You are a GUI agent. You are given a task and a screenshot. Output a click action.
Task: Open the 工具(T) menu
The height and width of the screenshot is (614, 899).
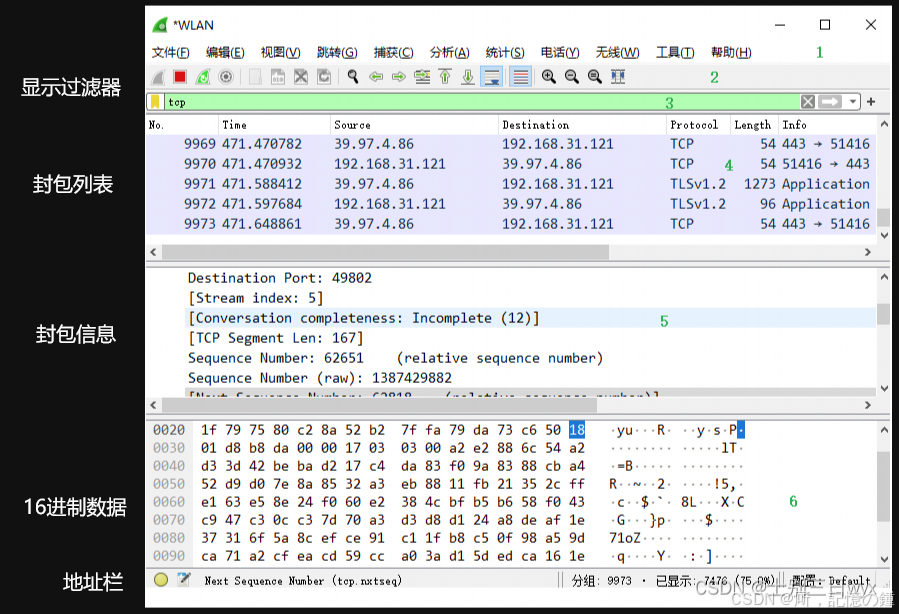click(675, 53)
